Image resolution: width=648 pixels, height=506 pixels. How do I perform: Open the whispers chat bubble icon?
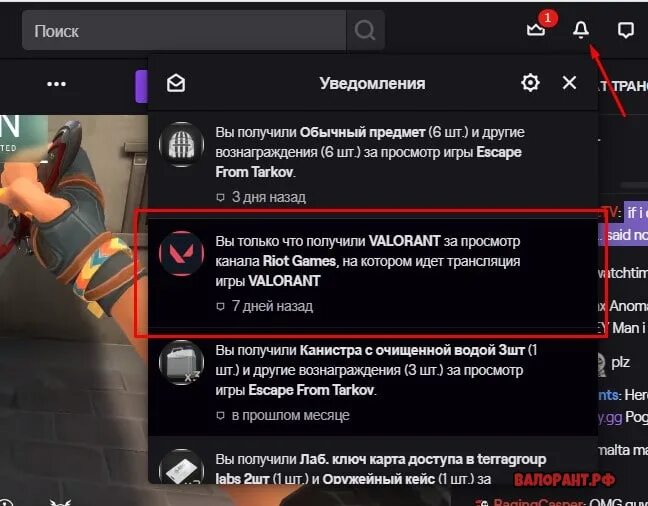point(626,30)
